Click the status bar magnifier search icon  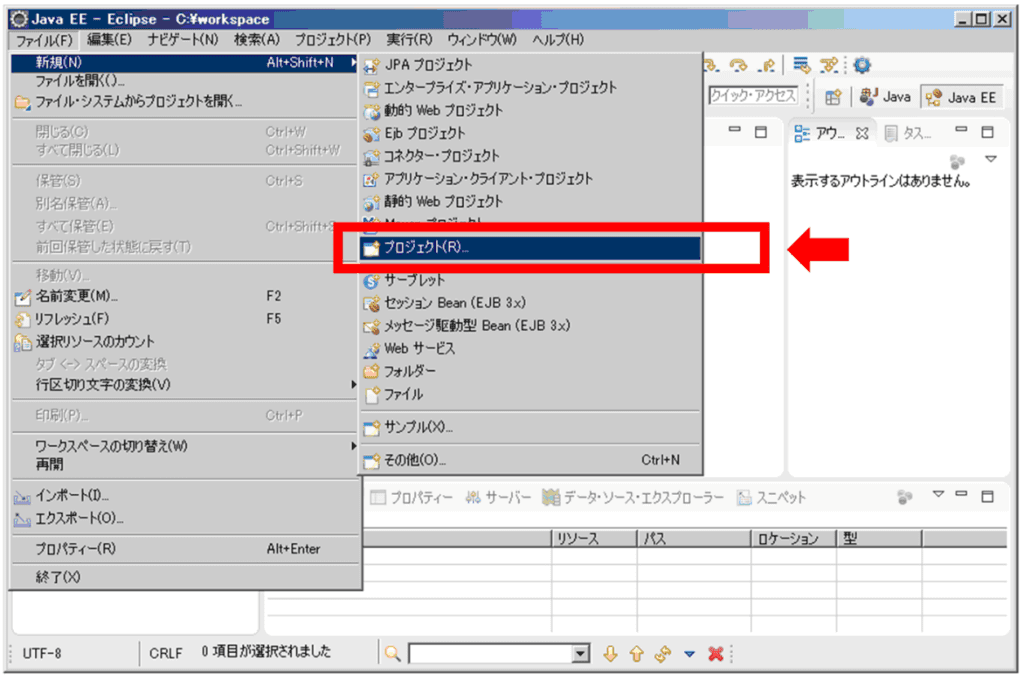392,653
